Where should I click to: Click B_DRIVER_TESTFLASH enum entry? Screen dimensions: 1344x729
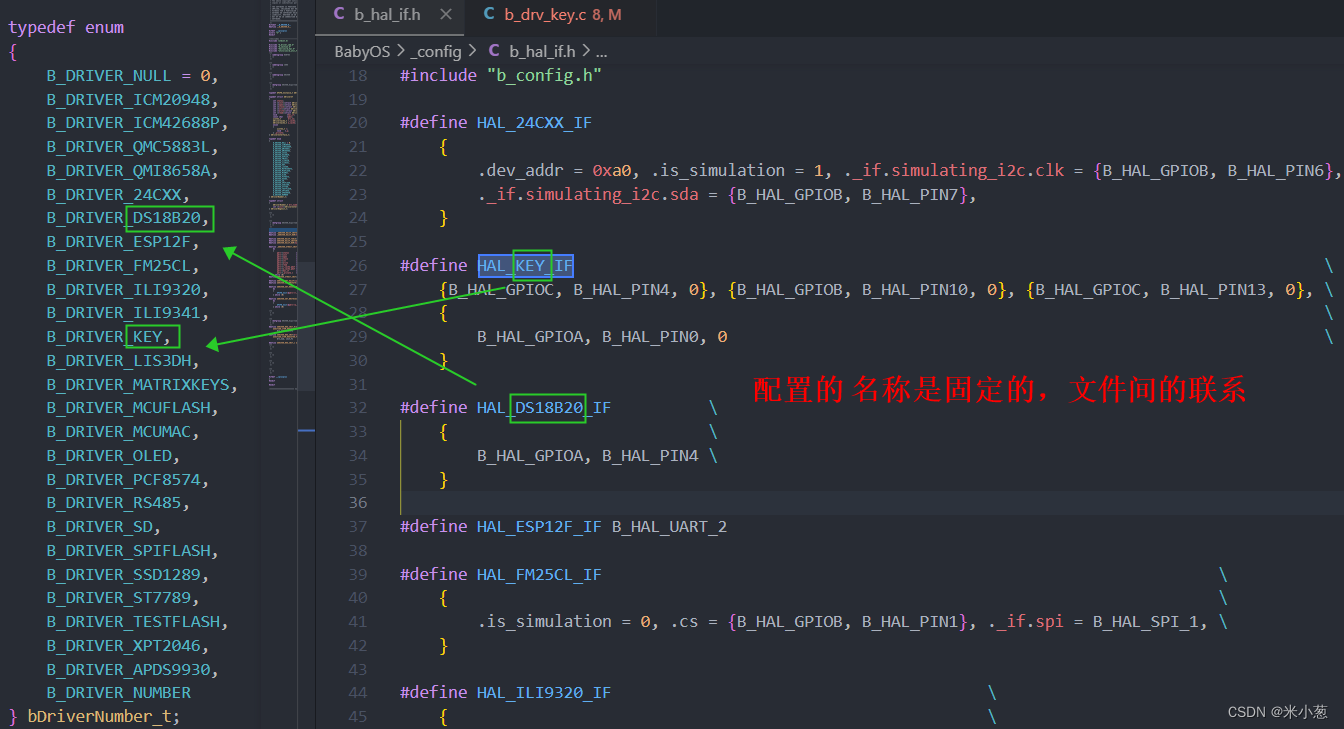coord(135,621)
